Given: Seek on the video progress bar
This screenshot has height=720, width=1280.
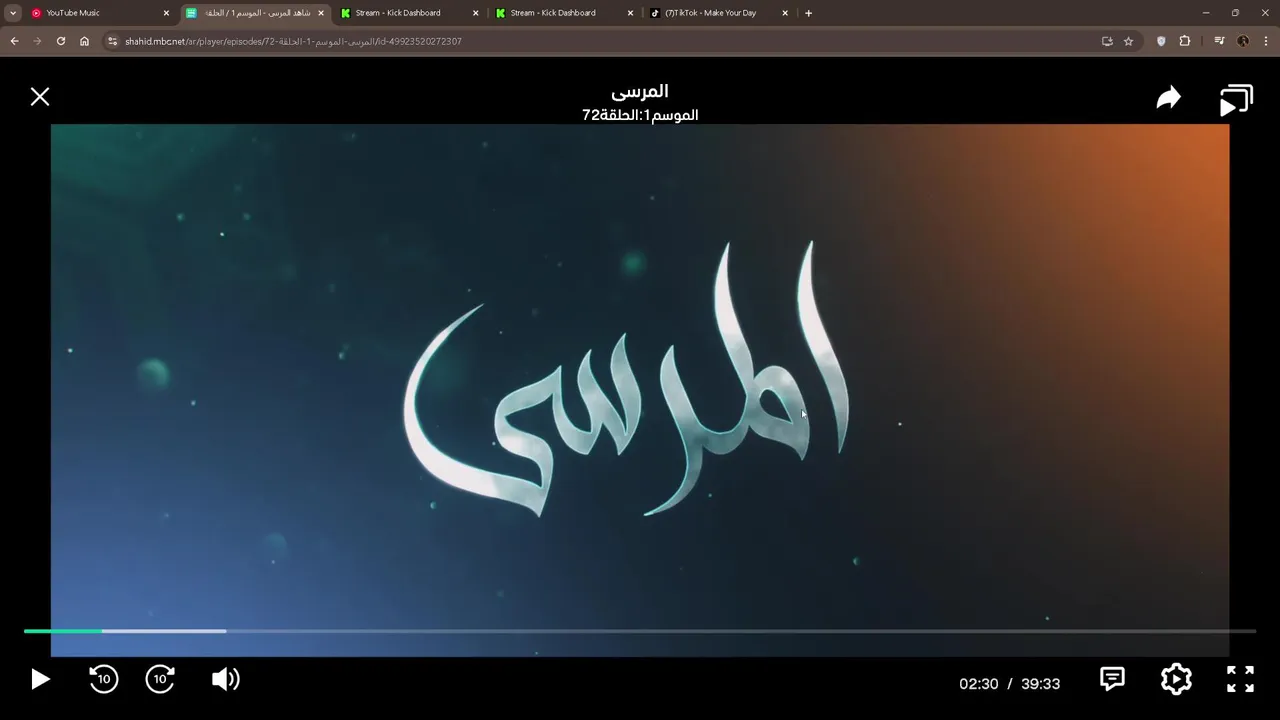Looking at the screenshot, I should [x=640, y=631].
